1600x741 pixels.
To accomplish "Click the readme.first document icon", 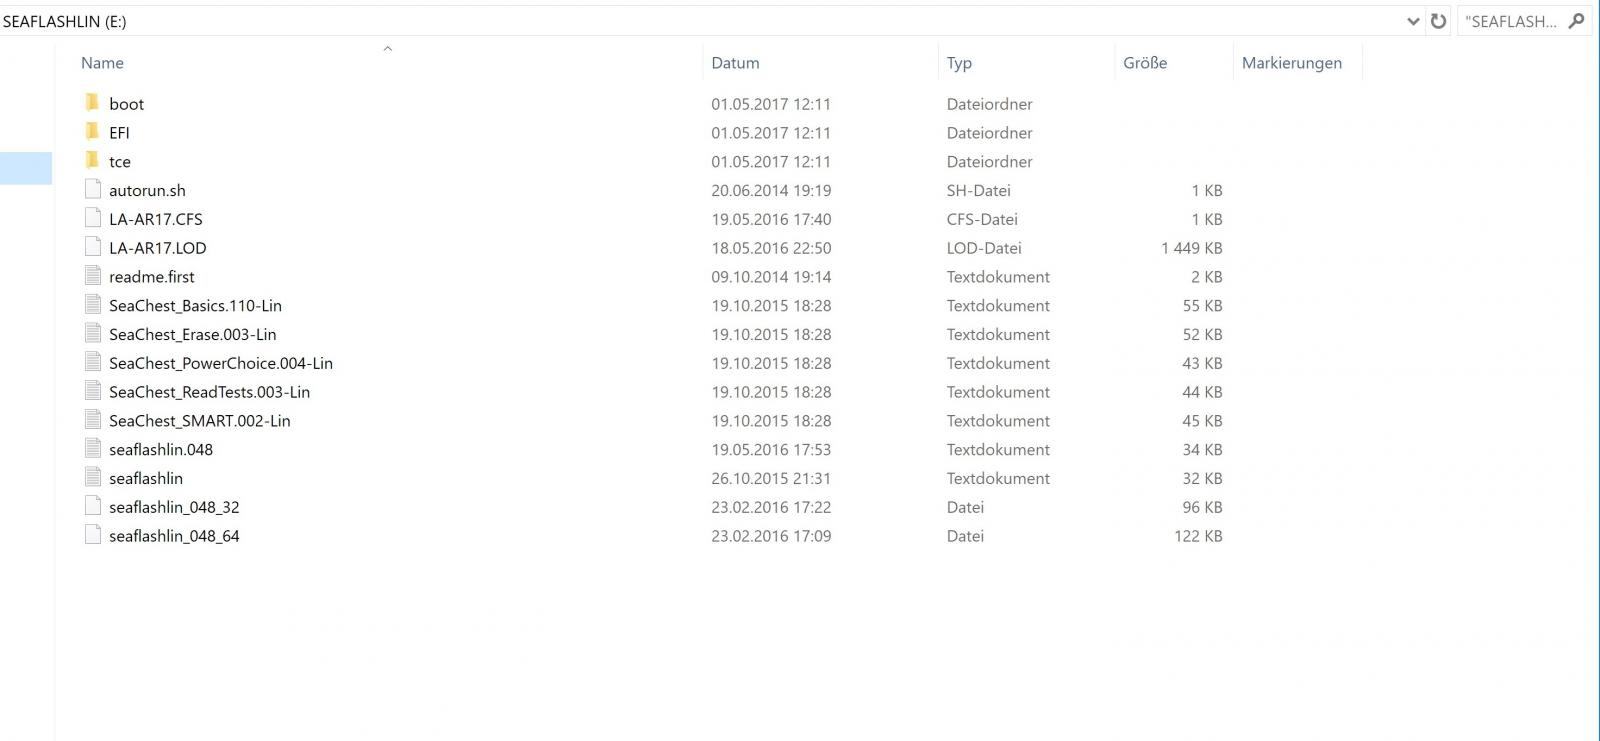I will (x=93, y=276).
